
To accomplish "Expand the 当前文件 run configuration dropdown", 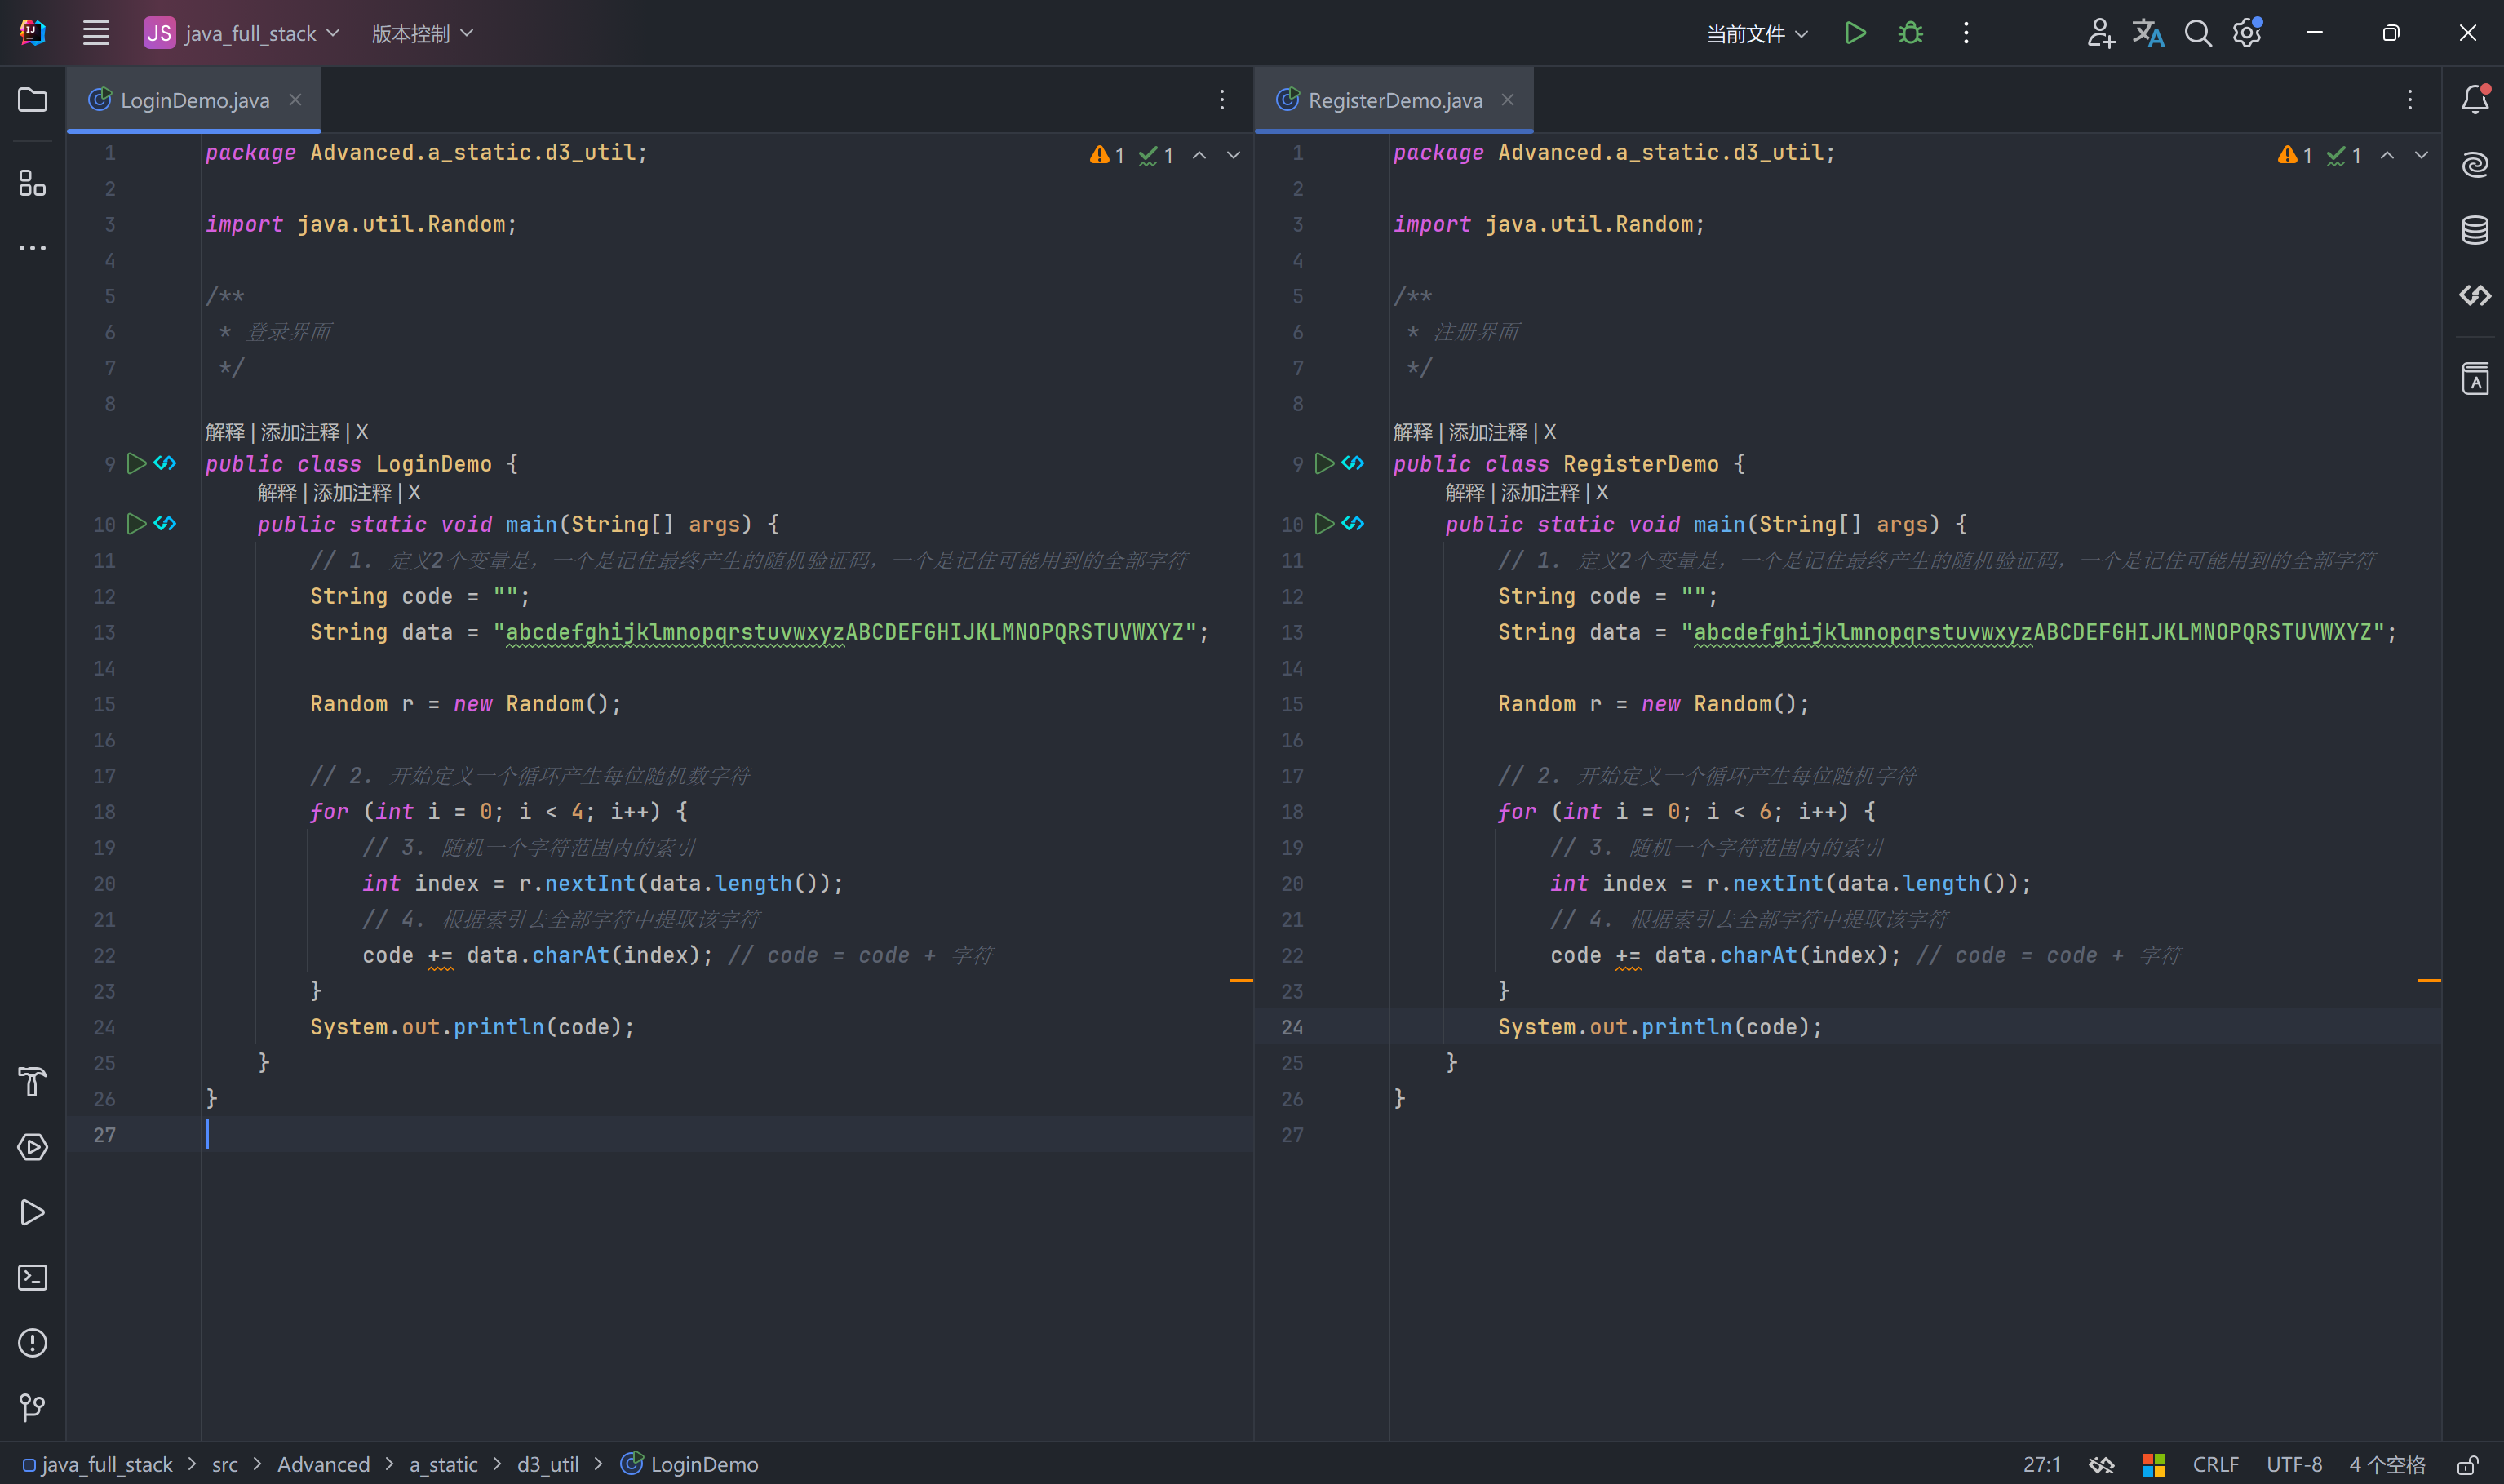I will 1756,33.
